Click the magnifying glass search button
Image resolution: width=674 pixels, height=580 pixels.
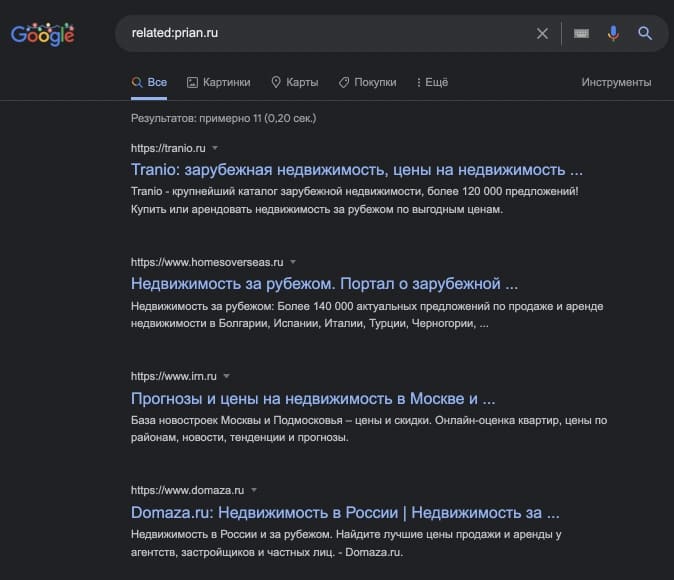point(645,34)
